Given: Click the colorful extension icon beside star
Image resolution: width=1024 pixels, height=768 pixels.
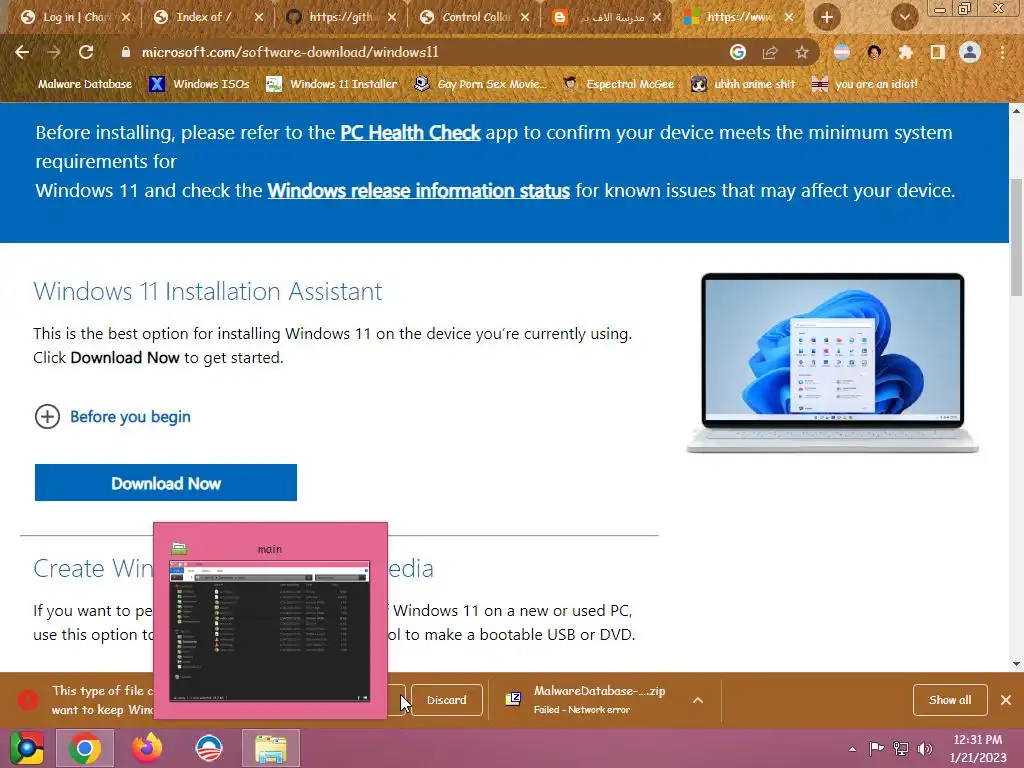Looking at the screenshot, I should tap(842, 52).
